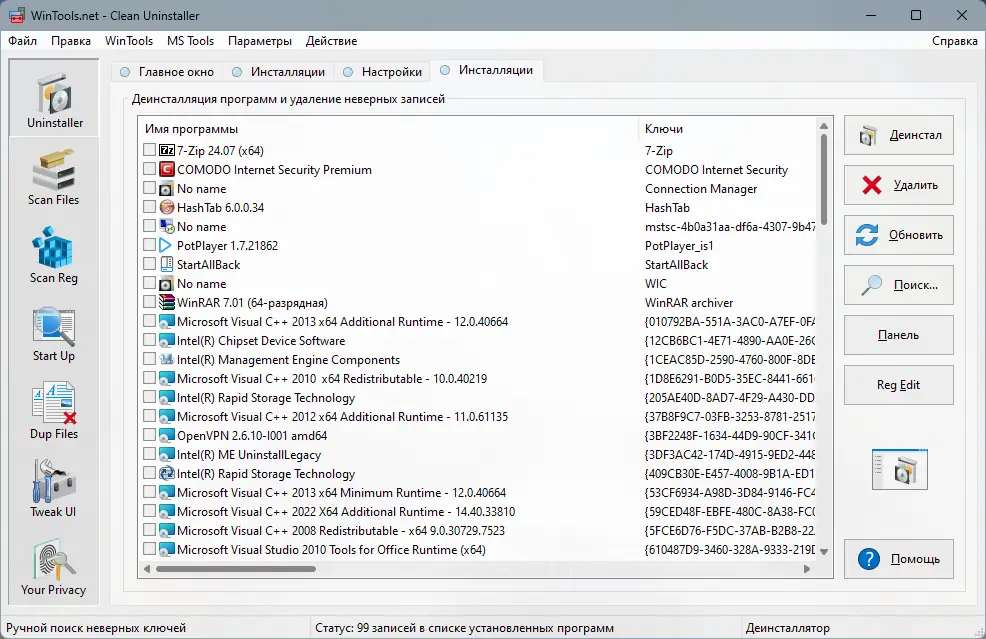The width and height of the screenshot is (986, 639).
Task: Click the Ключи column header
Action: click(x=728, y=129)
